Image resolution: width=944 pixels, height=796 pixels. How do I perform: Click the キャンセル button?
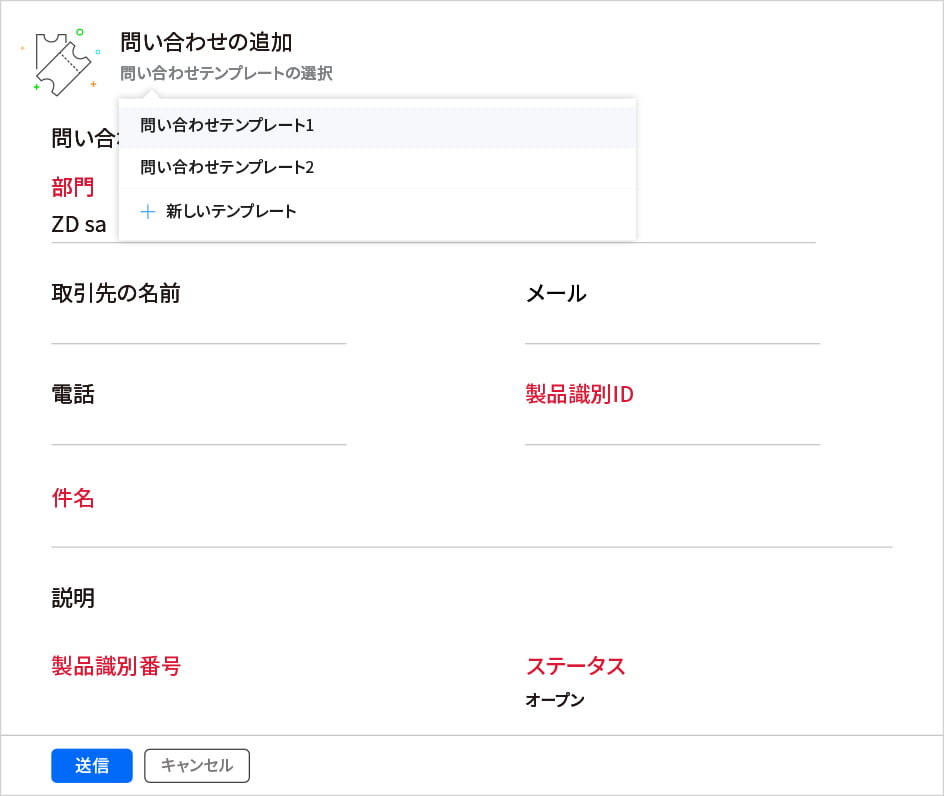(x=197, y=766)
